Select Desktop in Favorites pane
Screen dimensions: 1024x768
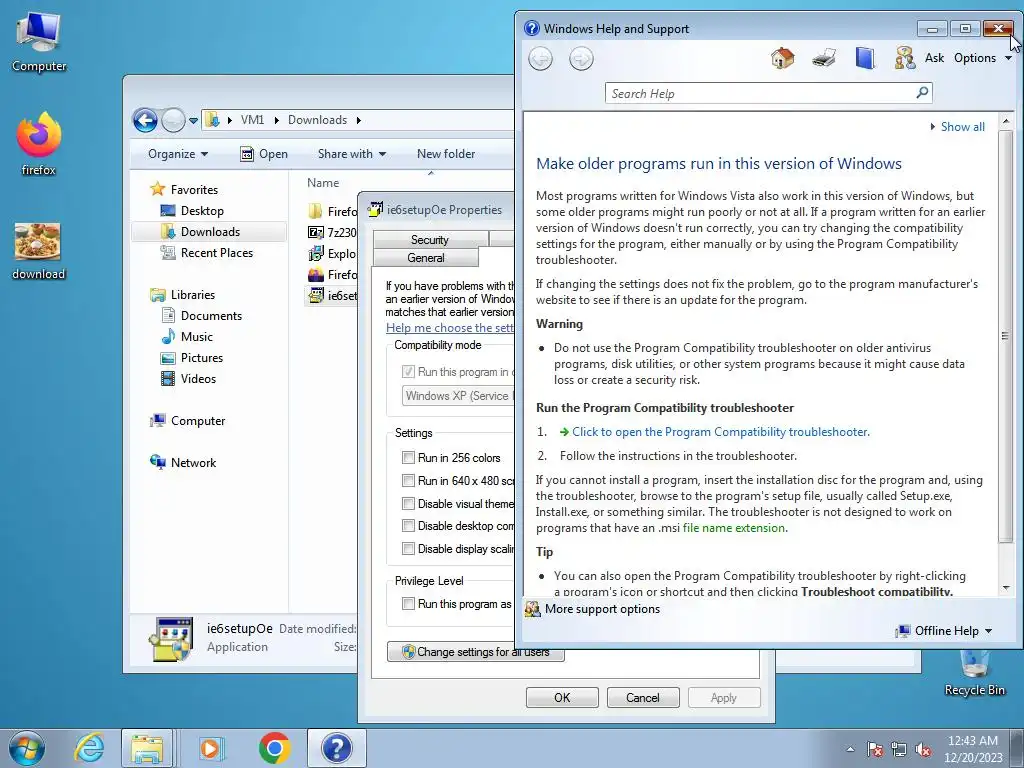click(202, 211)
